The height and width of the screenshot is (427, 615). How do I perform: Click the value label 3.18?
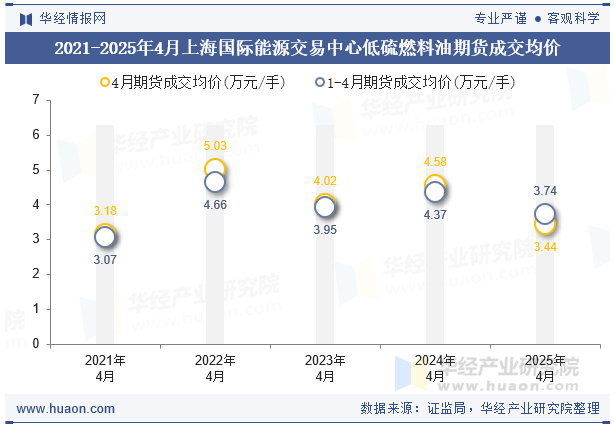pyautogui.click(x=105, y=211)
